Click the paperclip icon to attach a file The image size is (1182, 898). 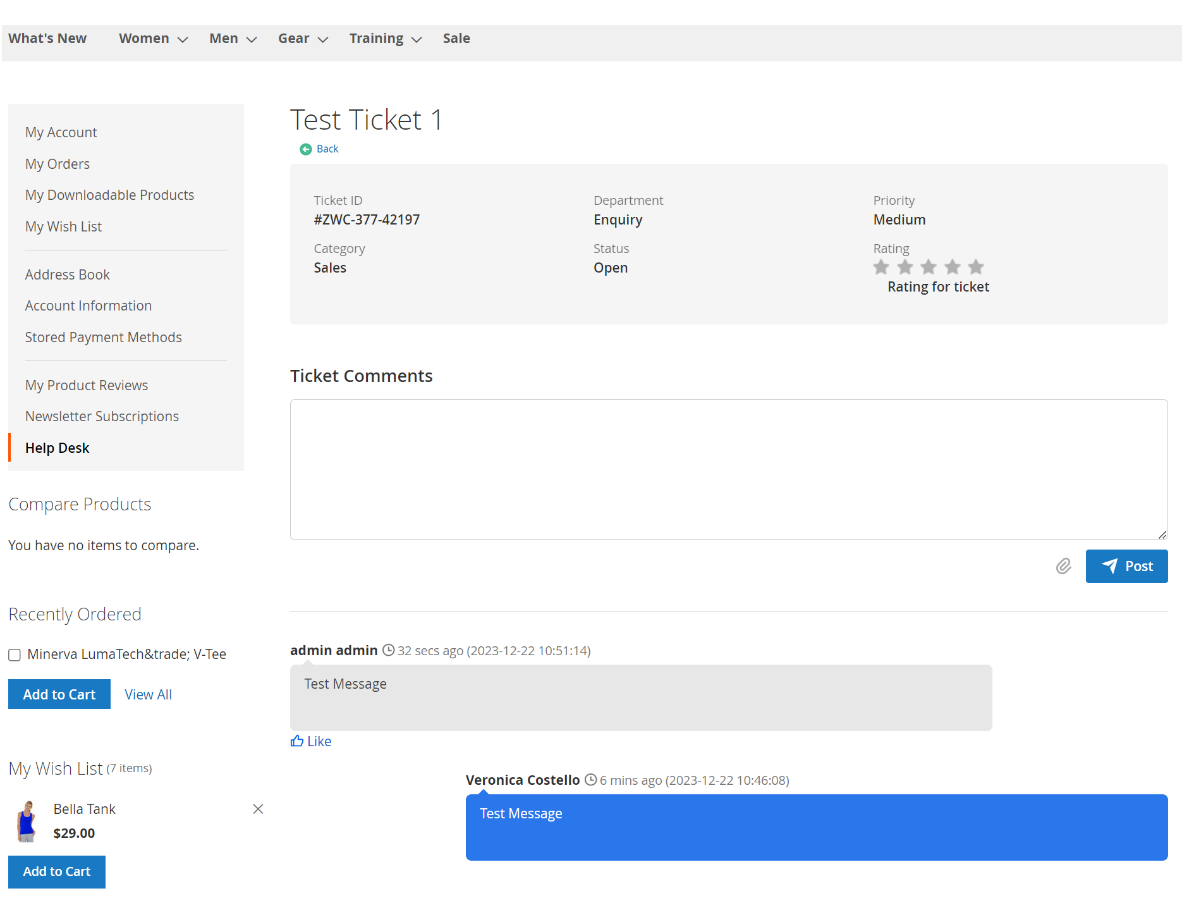tap(1062, 565)
